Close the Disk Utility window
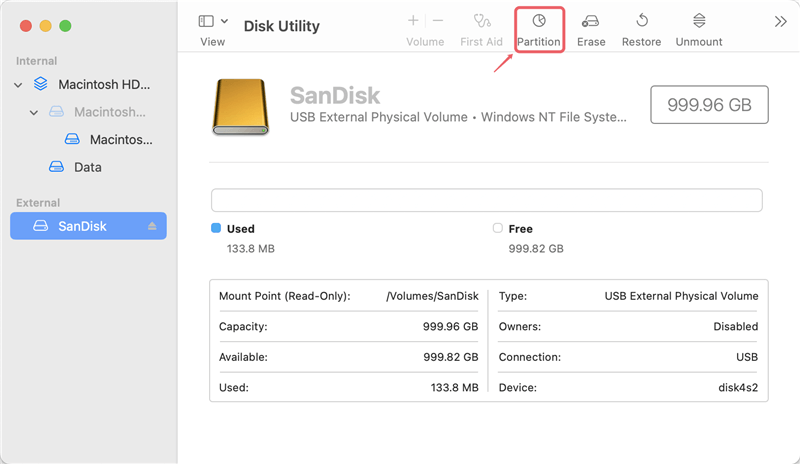The image size is (800, 464). point(26,26)
